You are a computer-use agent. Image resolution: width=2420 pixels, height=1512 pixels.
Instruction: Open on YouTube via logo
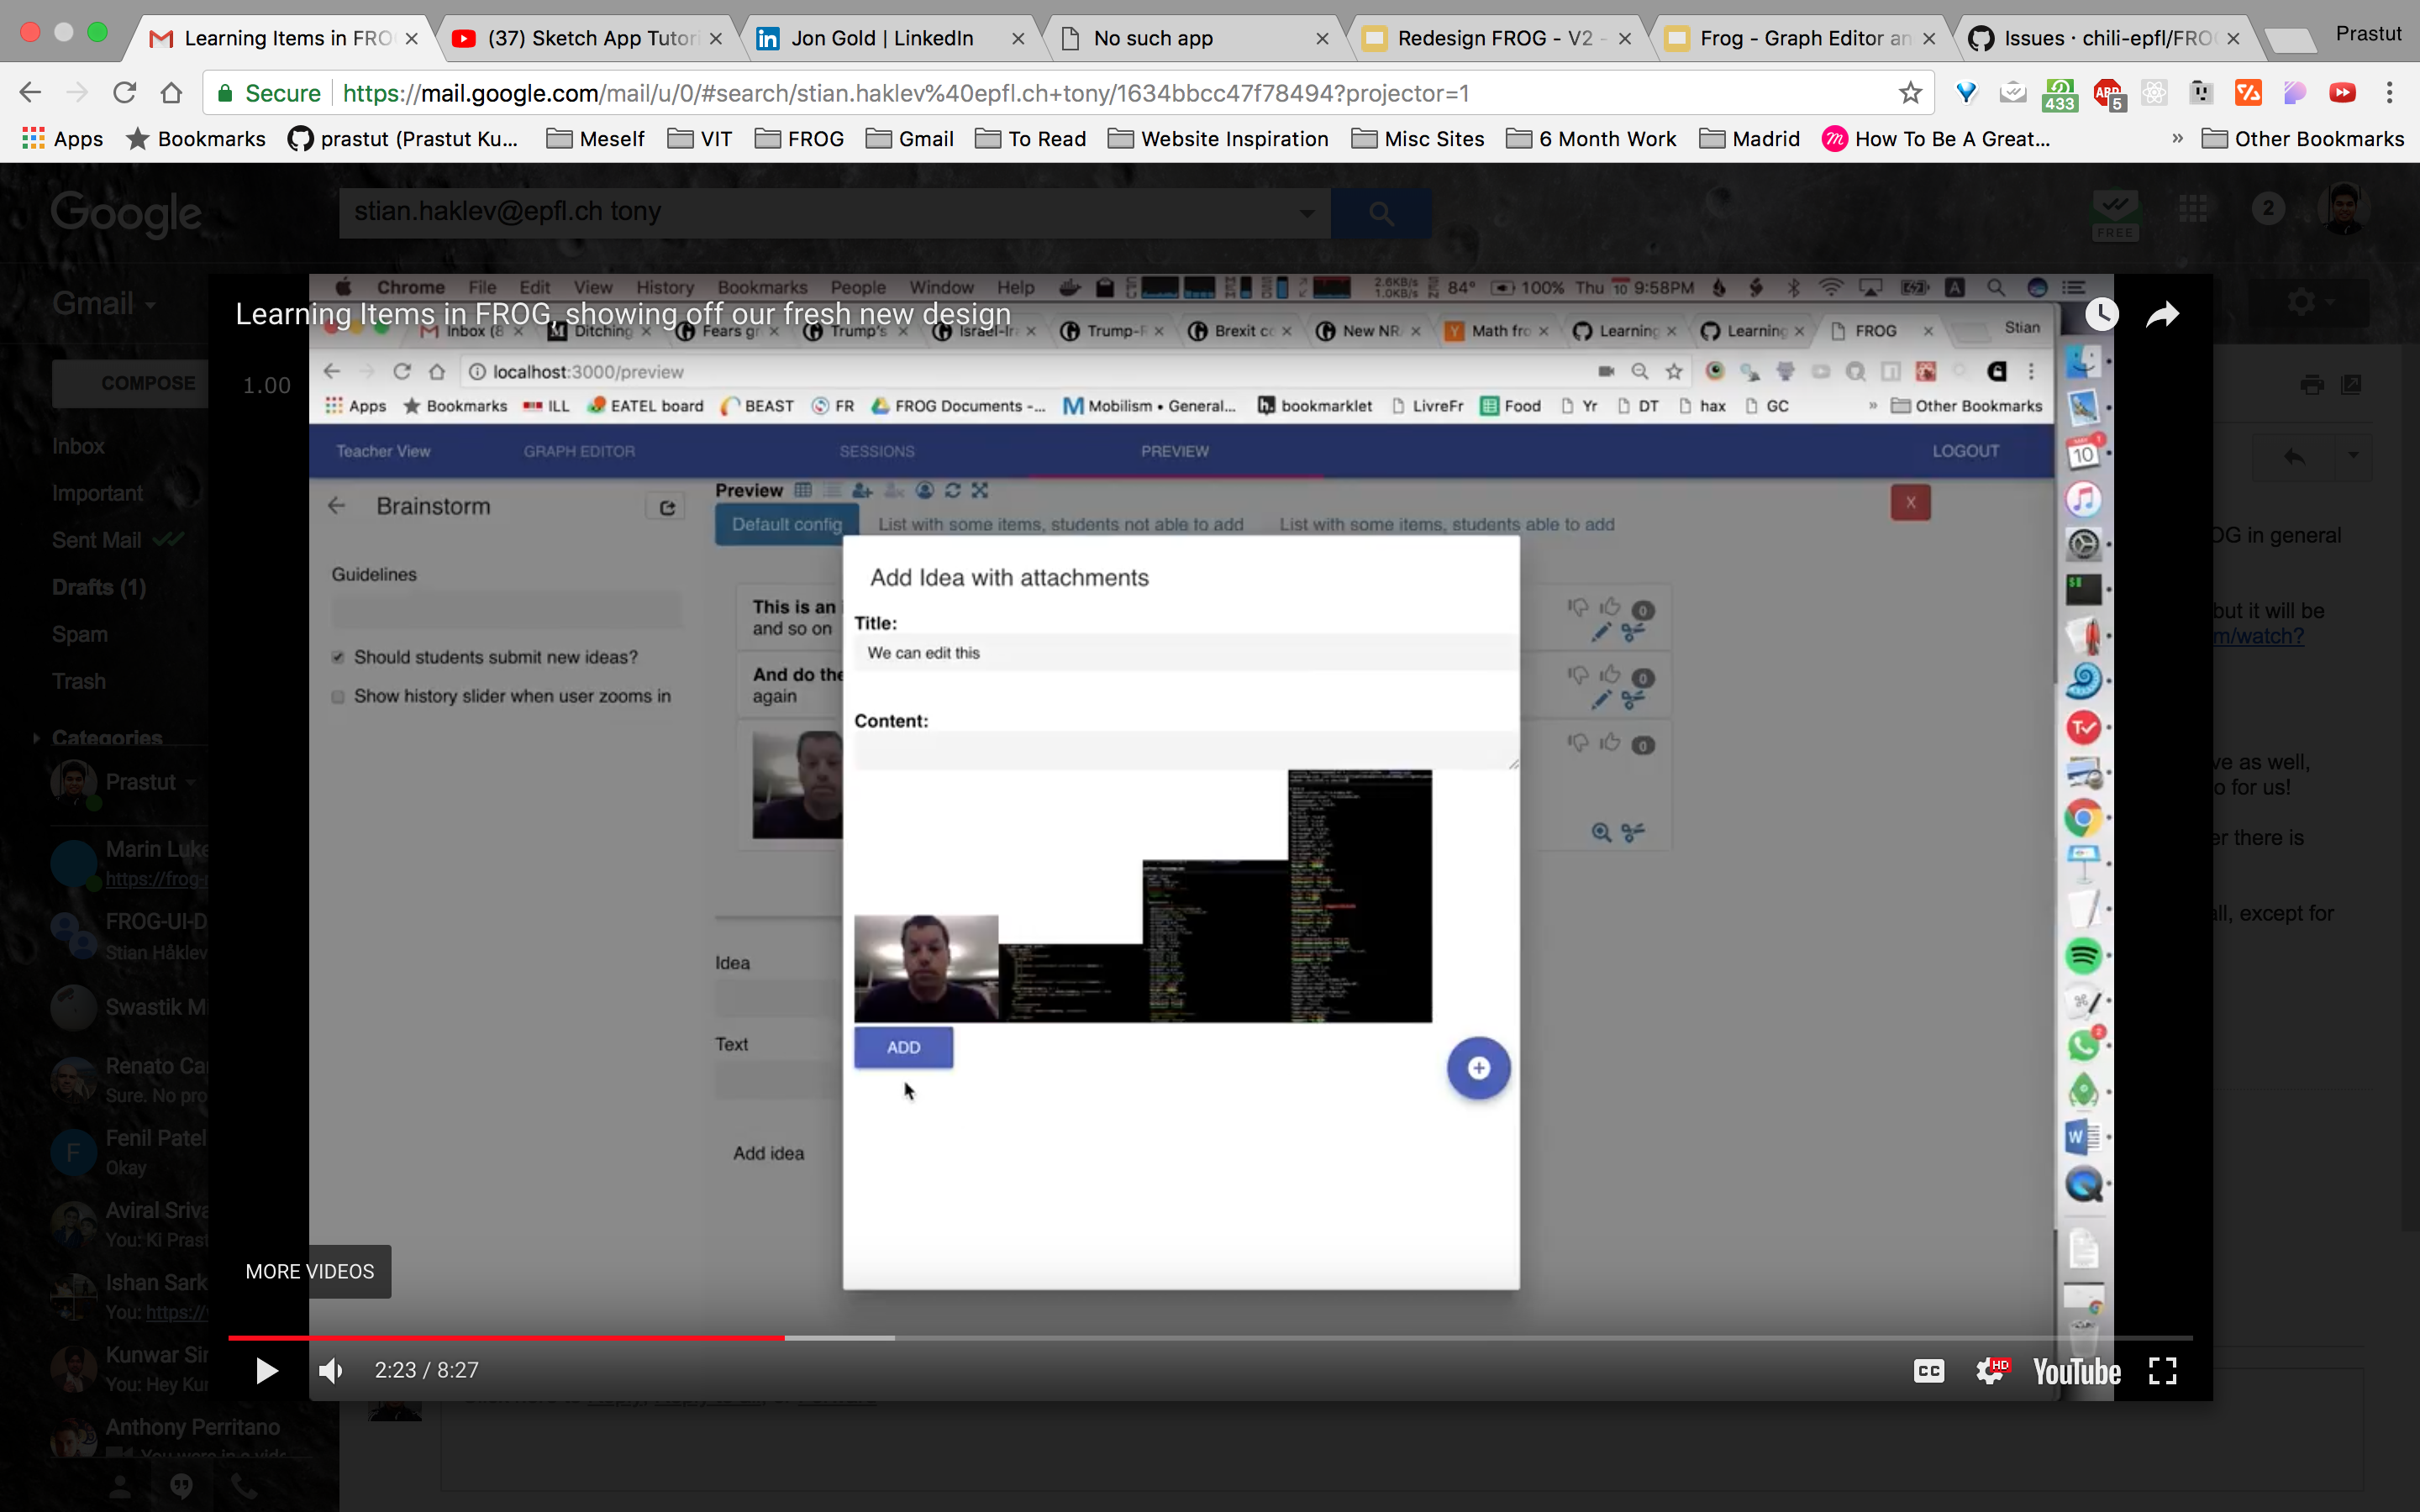2076,1370
